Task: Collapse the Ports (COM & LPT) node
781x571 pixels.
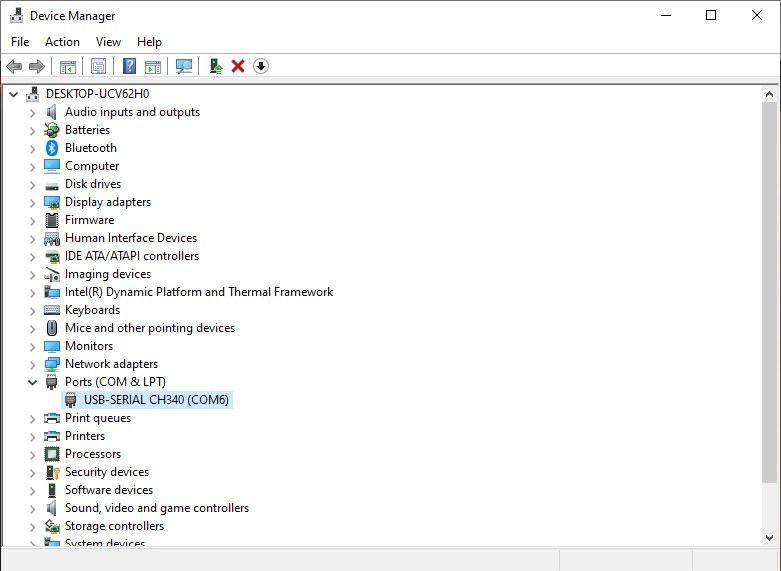Action: tap(32, 382)
